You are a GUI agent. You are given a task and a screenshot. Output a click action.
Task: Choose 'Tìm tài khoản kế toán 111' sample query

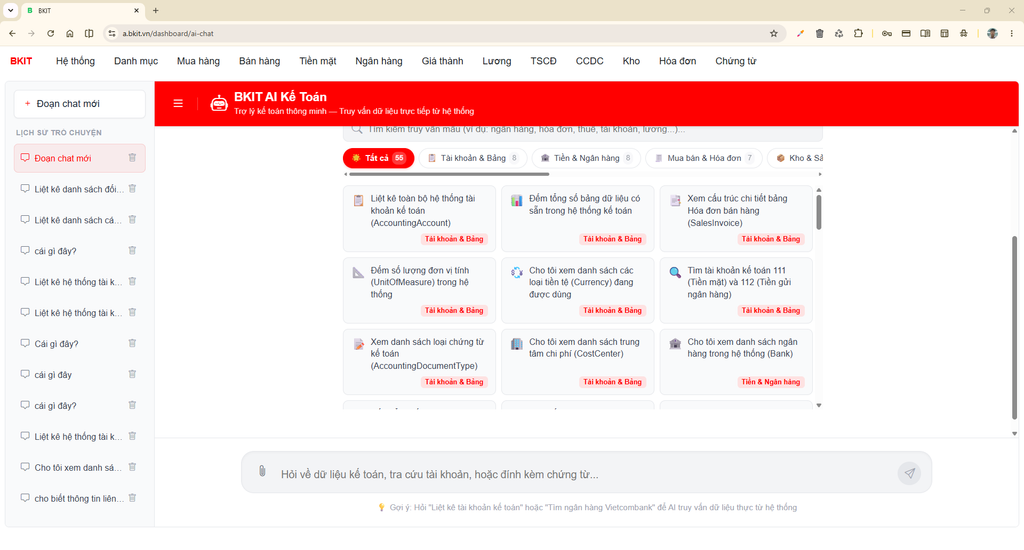coord(736,290)
